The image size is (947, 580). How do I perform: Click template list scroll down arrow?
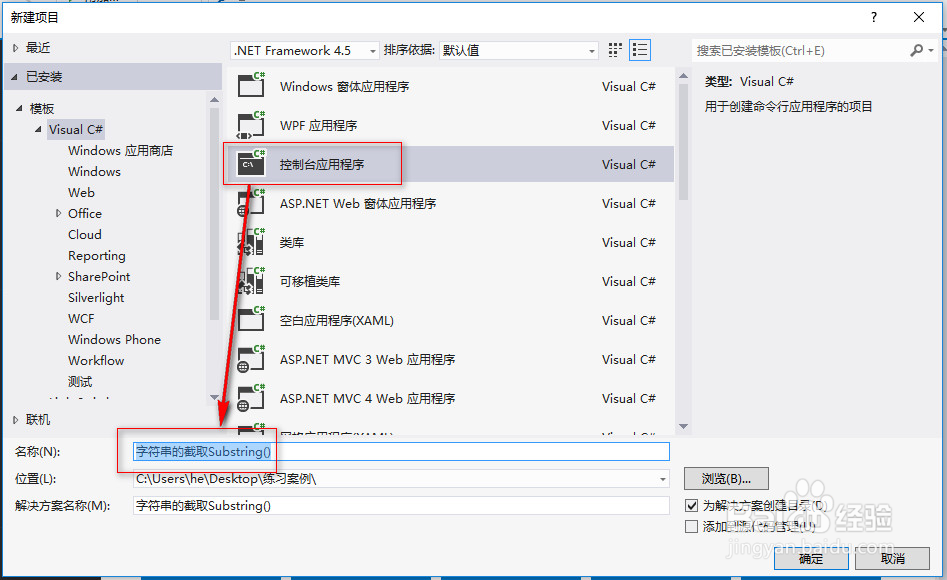tap(683, 427)
